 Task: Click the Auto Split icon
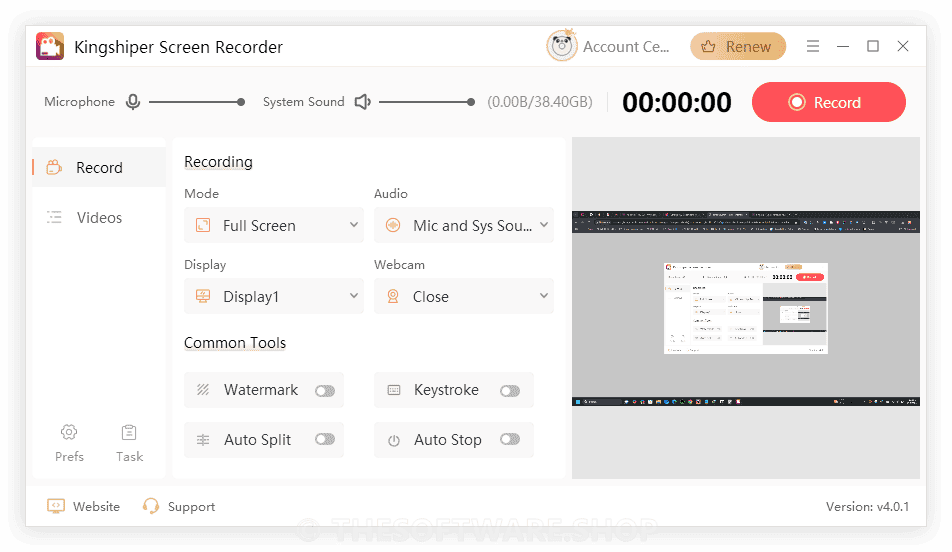[203, 440]
